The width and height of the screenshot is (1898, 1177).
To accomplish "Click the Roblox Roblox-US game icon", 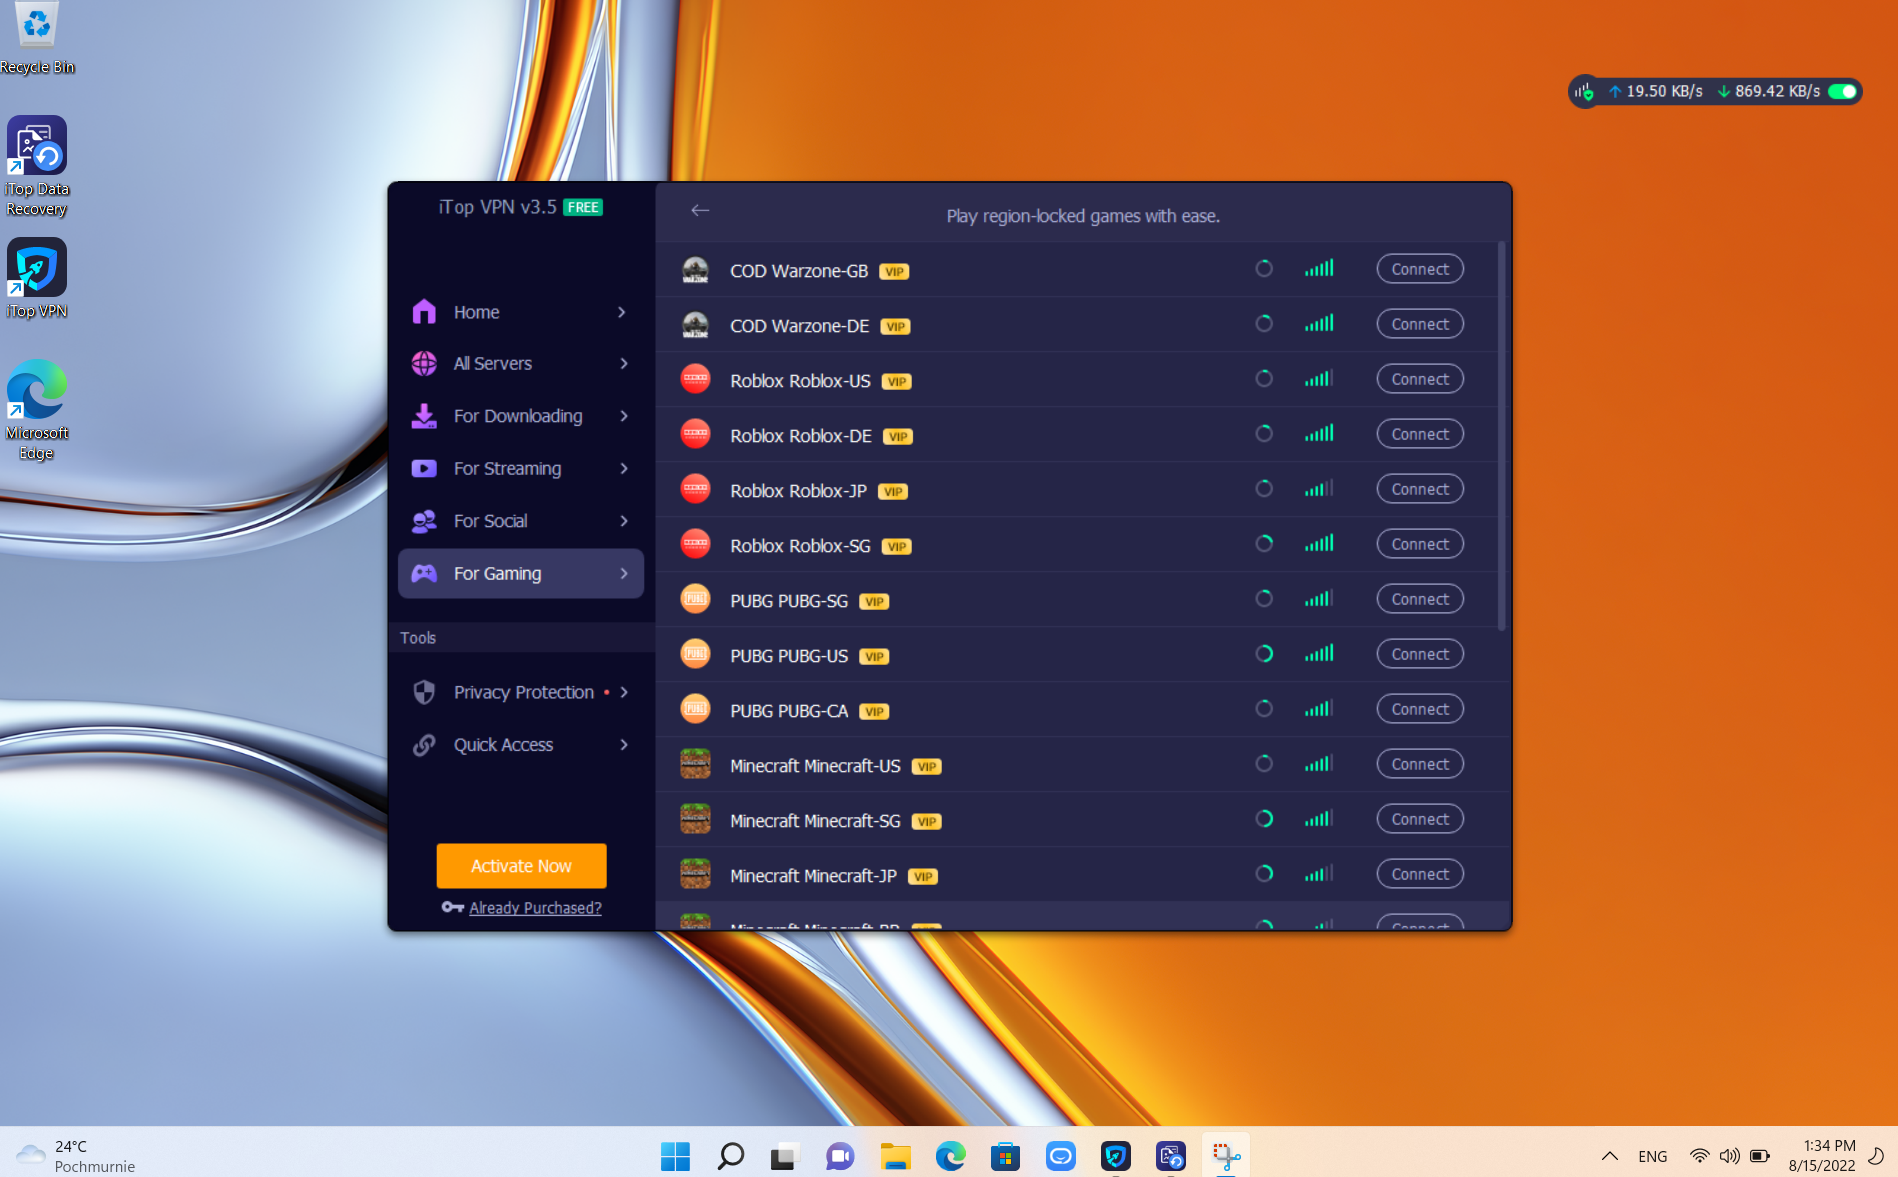I will coord(695,380).
